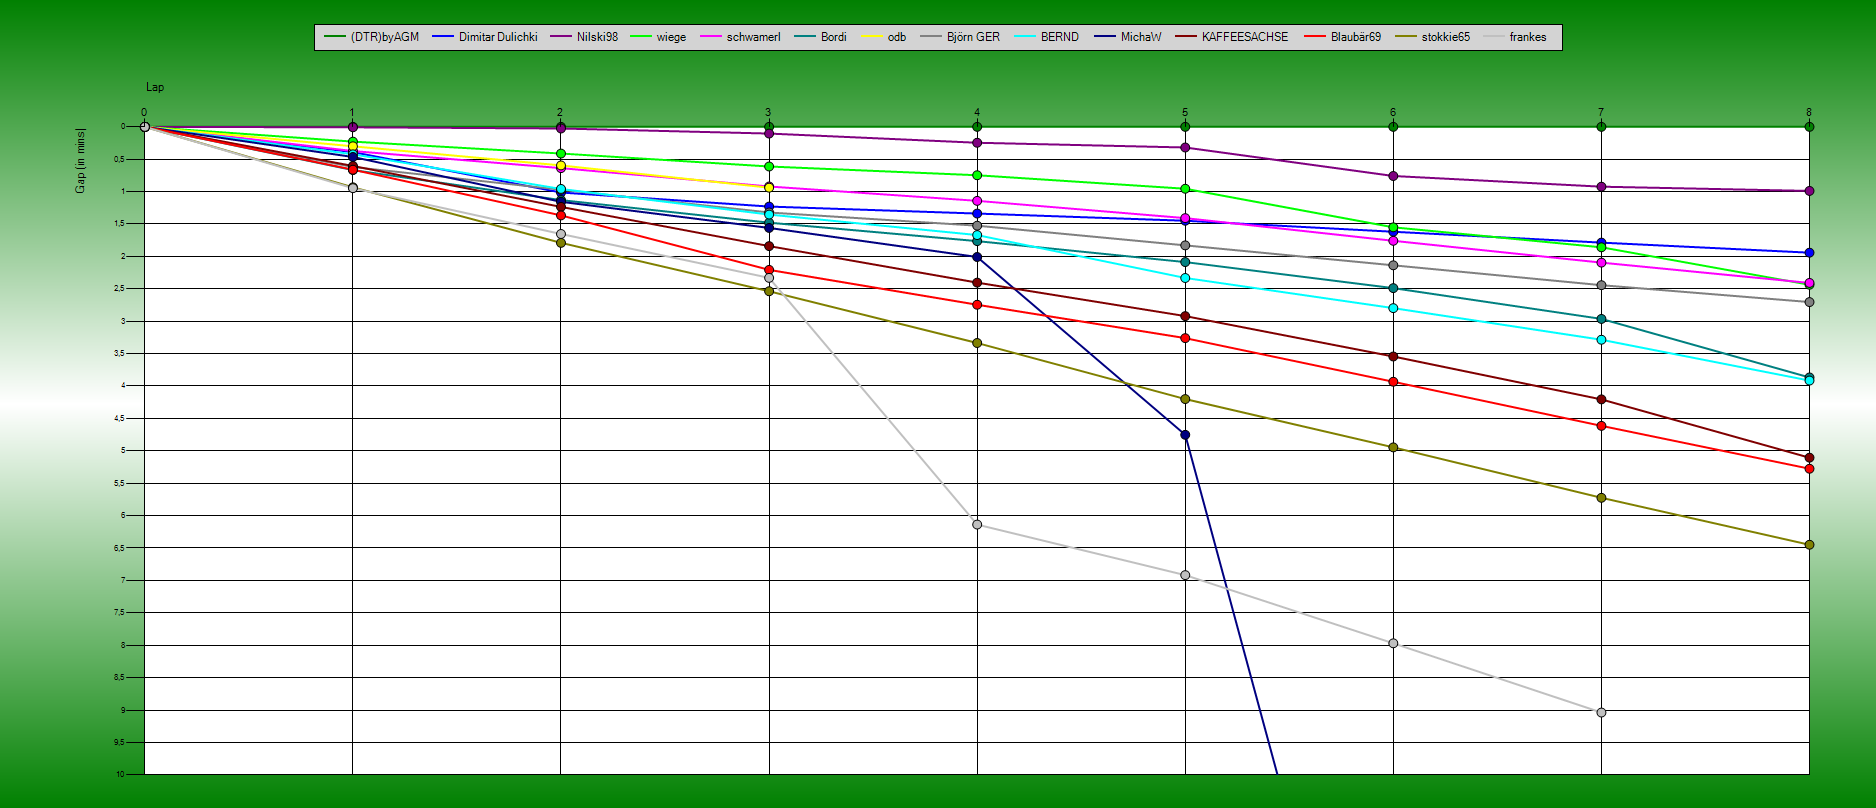Select stokkie65 olive point at lap 8

tap(1809, 545)
